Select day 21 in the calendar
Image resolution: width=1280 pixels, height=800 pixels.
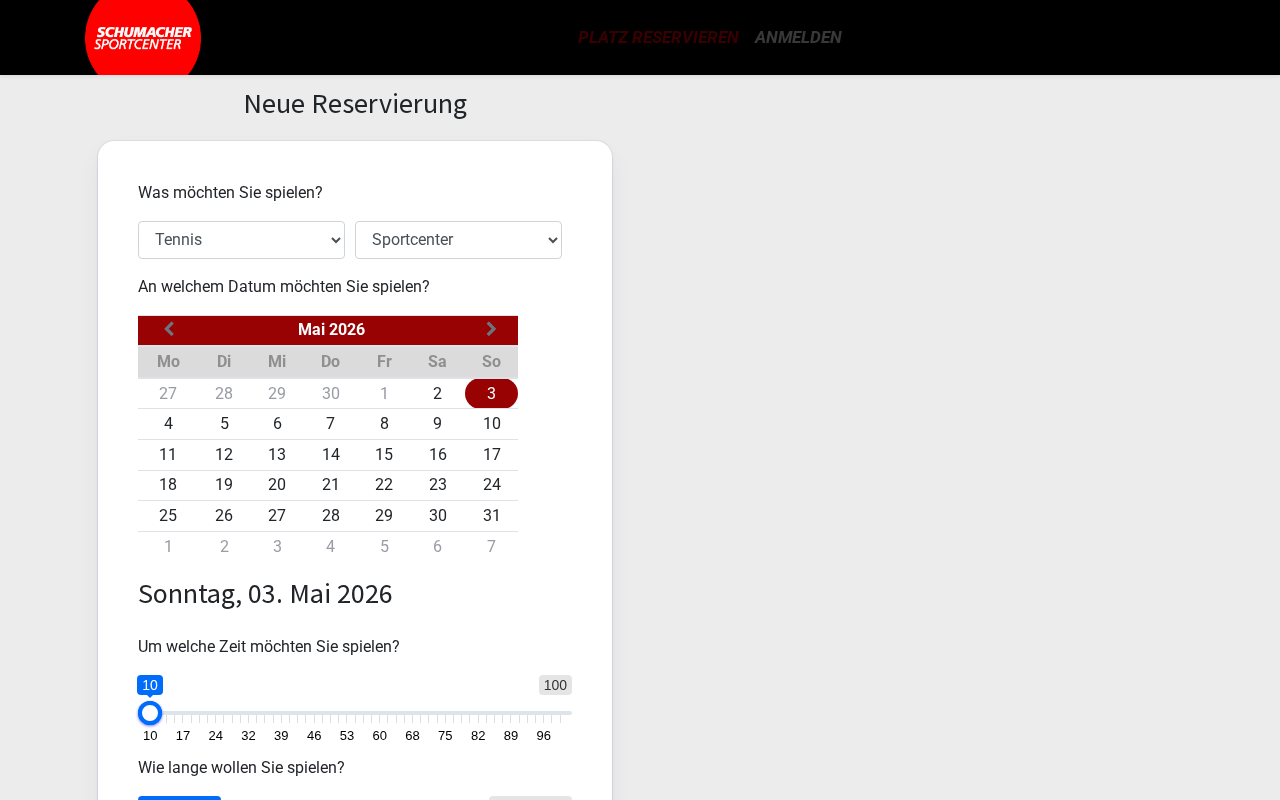[331, 485]
